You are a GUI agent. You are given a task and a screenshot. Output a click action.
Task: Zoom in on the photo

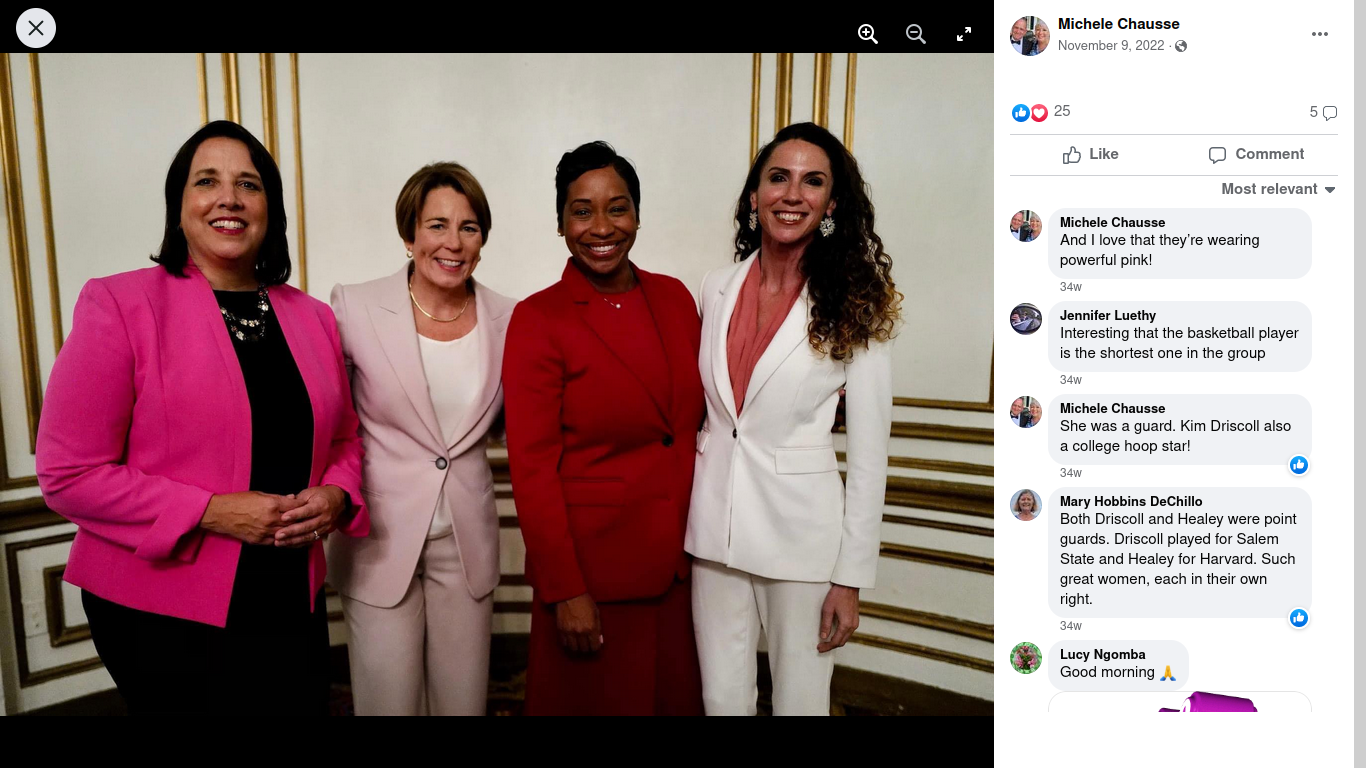tap(868, 34)
